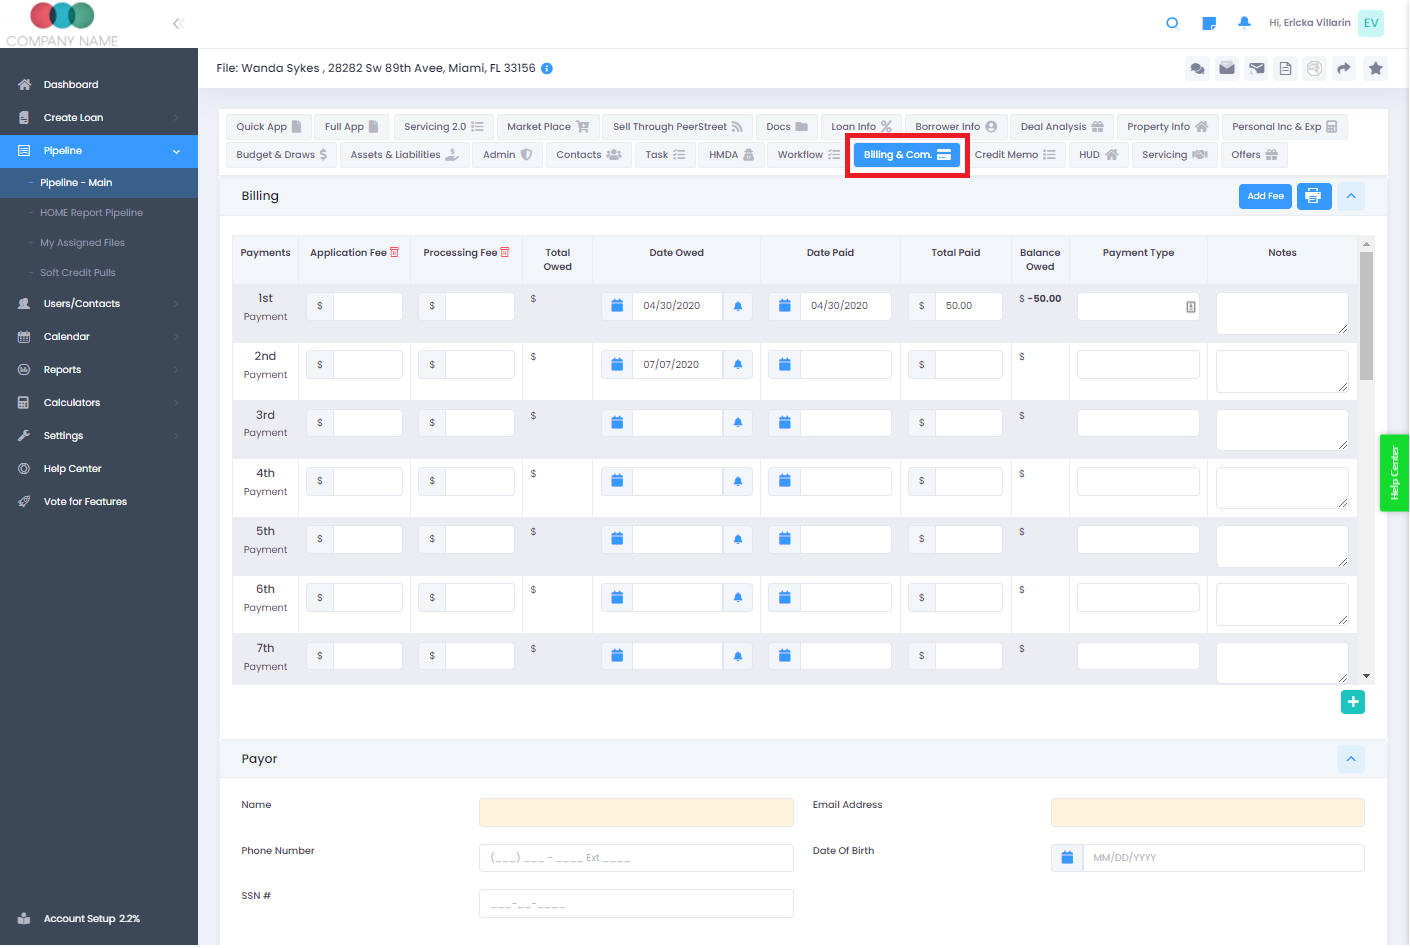This screenshot has height=948, width=1410.
Task: Expand the Users/Contacts sidebar section
Action: [80, 303]
